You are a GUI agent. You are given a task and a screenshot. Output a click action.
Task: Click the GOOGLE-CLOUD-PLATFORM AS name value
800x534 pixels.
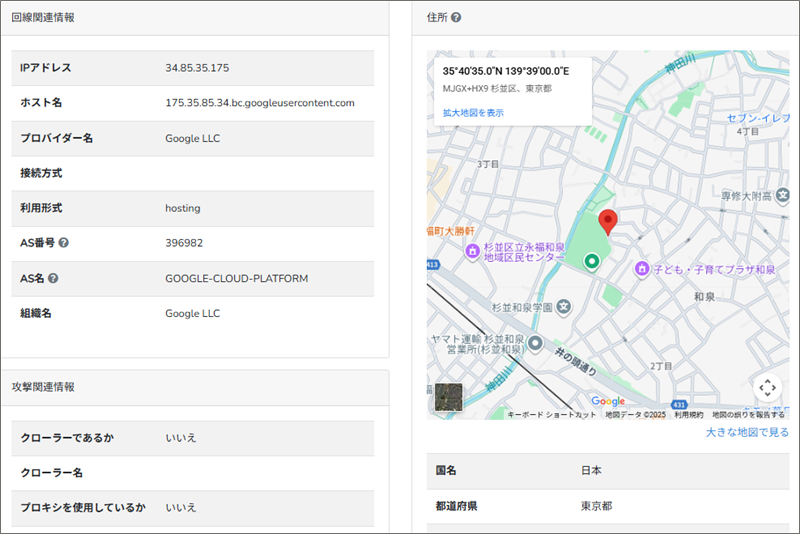(236, 278)
